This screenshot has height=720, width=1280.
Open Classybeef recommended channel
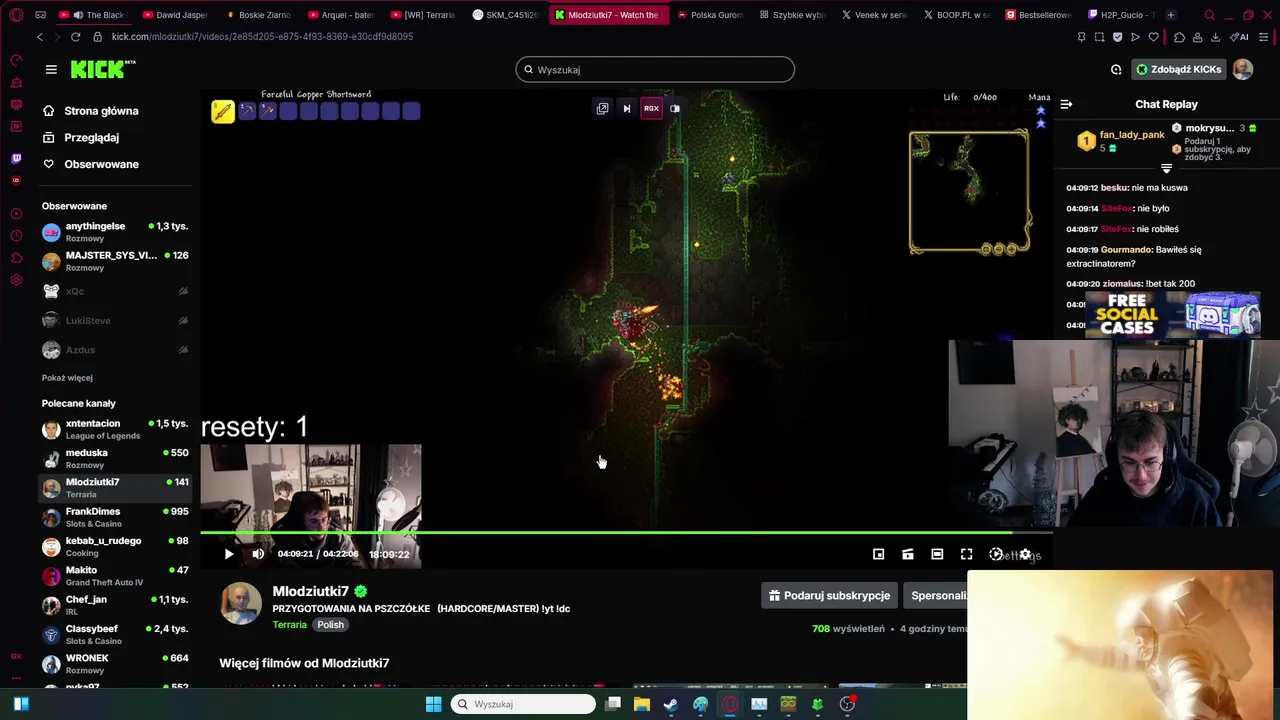point(115,634)
